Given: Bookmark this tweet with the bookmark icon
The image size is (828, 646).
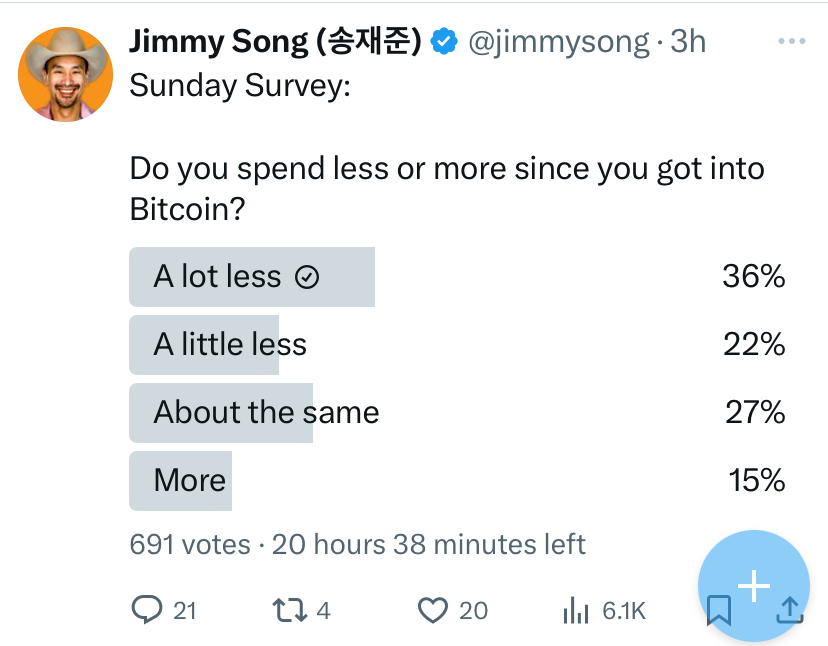Looking at the screenshot, I should (718, 610).
